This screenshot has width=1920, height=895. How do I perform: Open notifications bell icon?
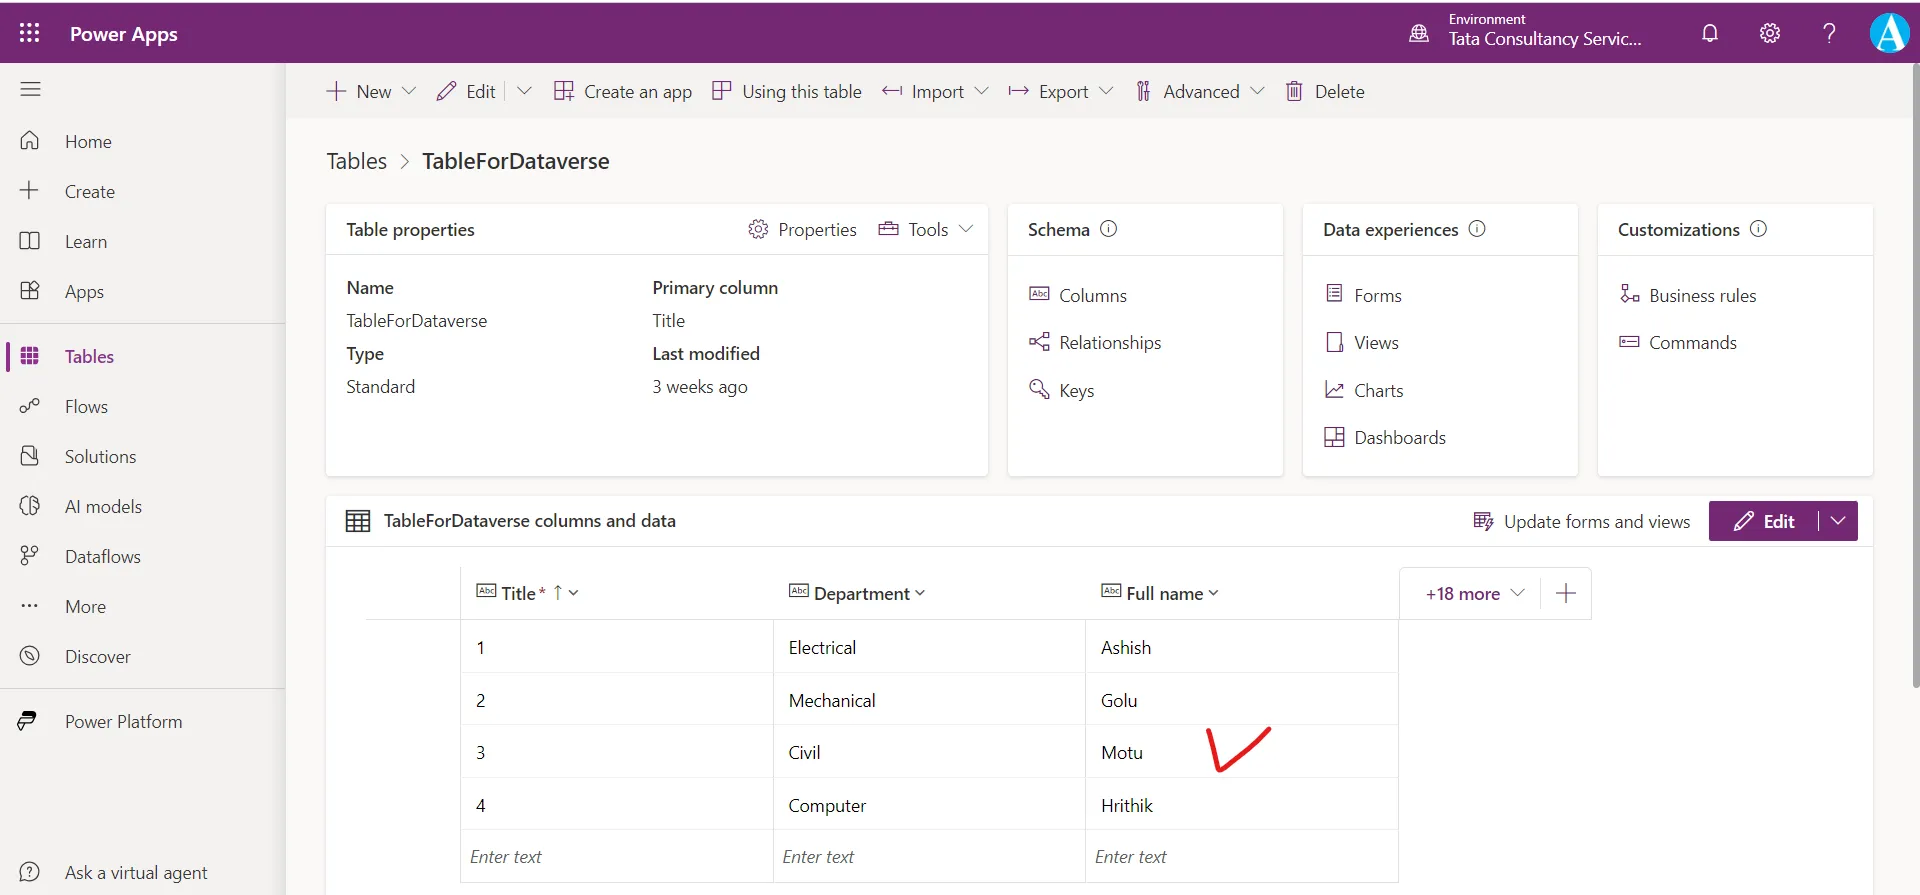[1710, 33]
